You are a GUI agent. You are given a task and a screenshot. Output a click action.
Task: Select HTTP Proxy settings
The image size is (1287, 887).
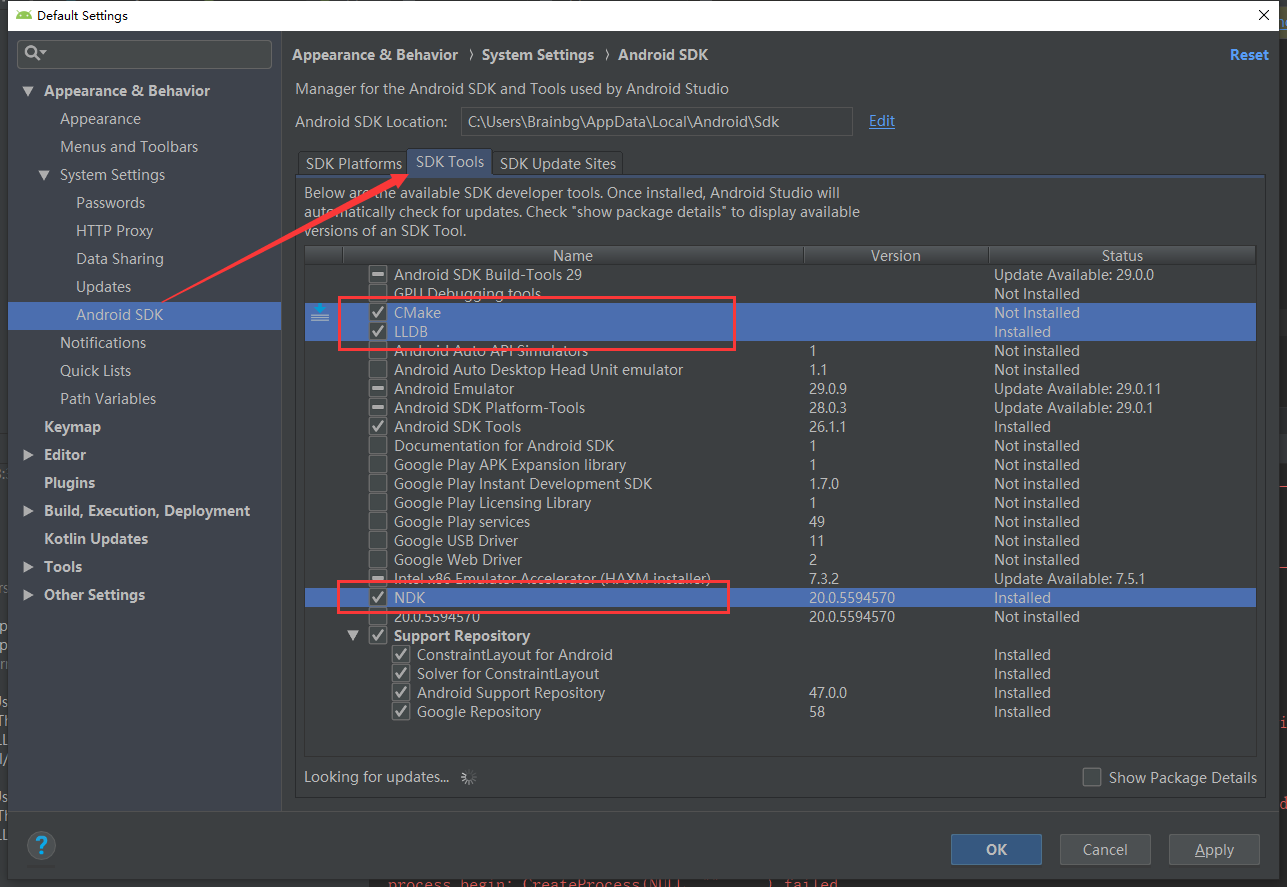point(114,231)
